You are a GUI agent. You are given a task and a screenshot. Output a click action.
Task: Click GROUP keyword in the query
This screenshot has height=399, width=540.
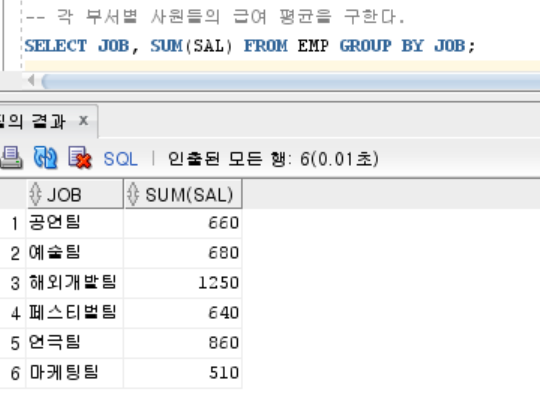pyautogui.click(x=365, y=46)
